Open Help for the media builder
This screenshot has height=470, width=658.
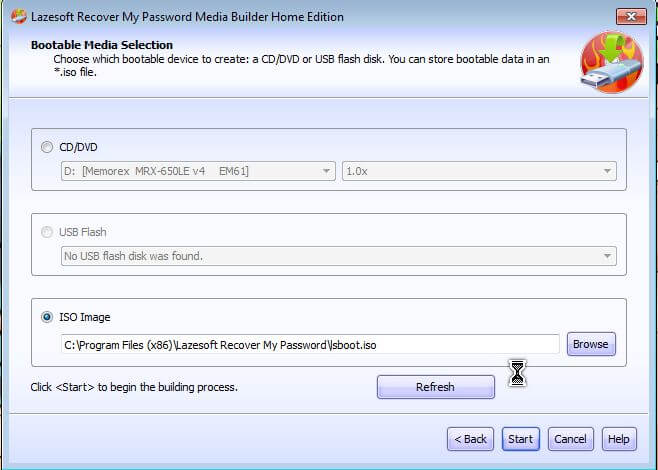[619, 439]
